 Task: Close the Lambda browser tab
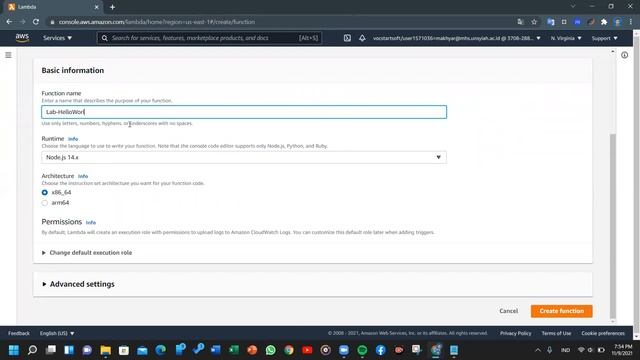pos(96,7)
